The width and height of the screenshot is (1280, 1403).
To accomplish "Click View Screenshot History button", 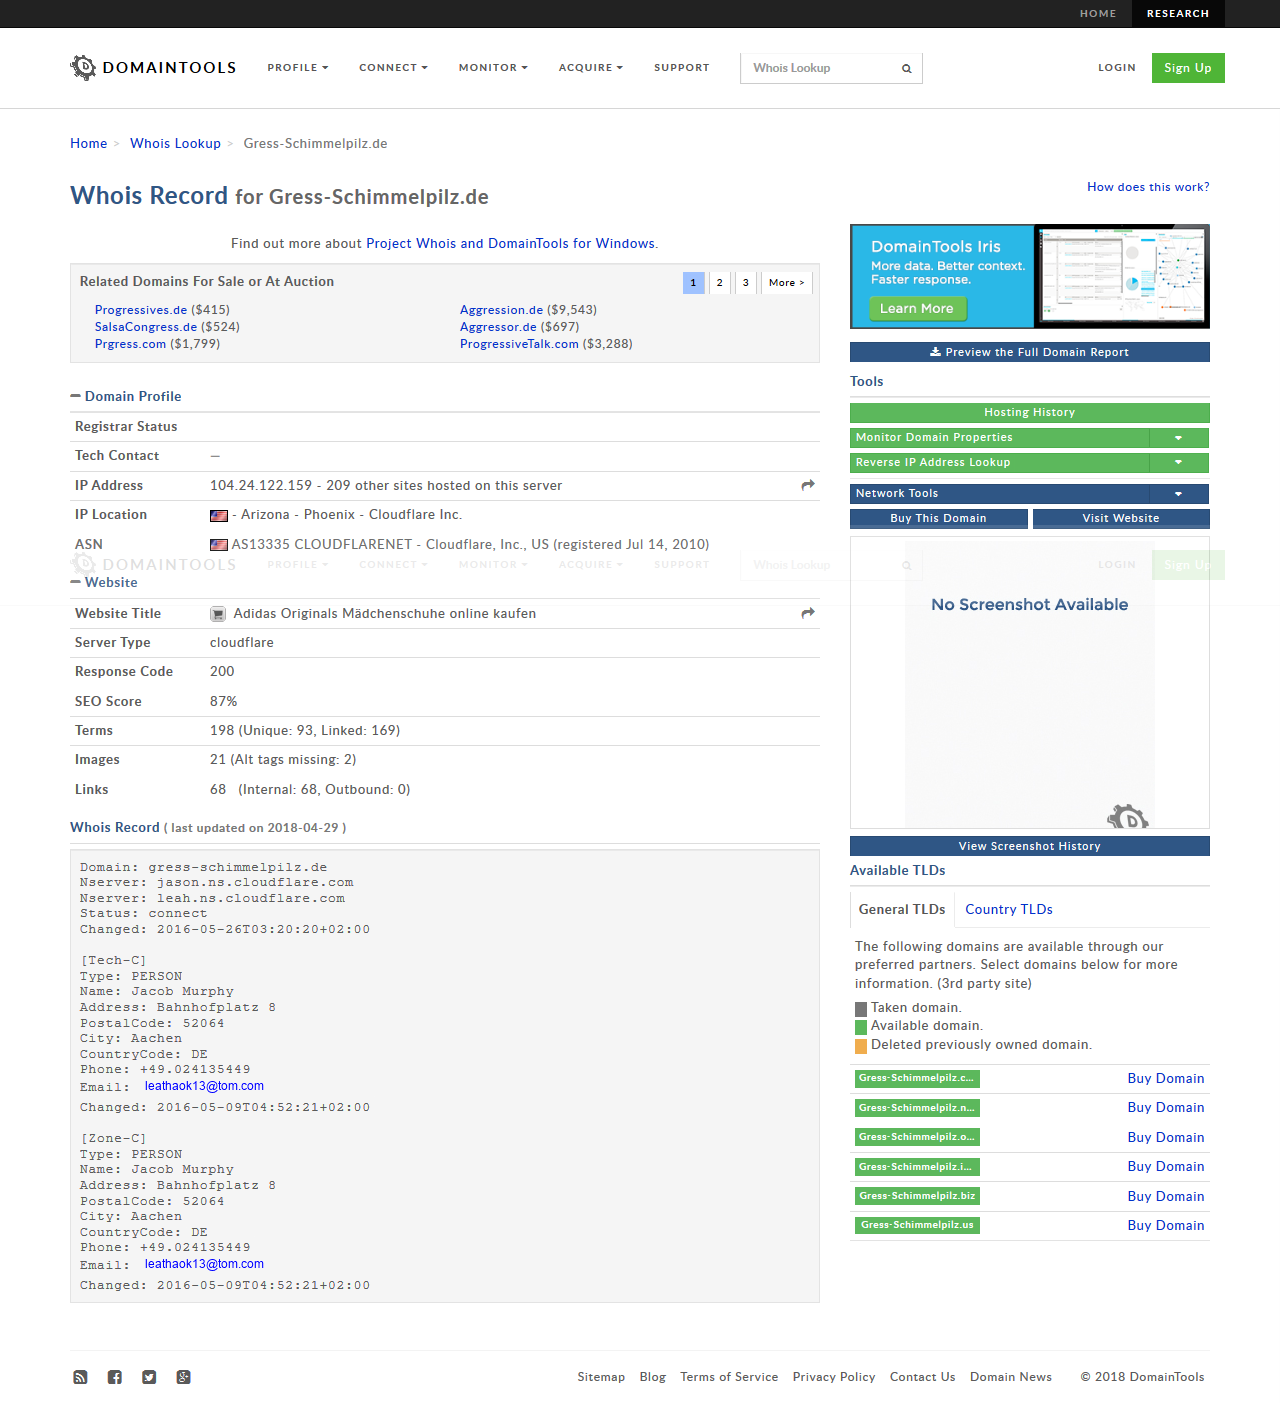I will (x=1030, y=846).
